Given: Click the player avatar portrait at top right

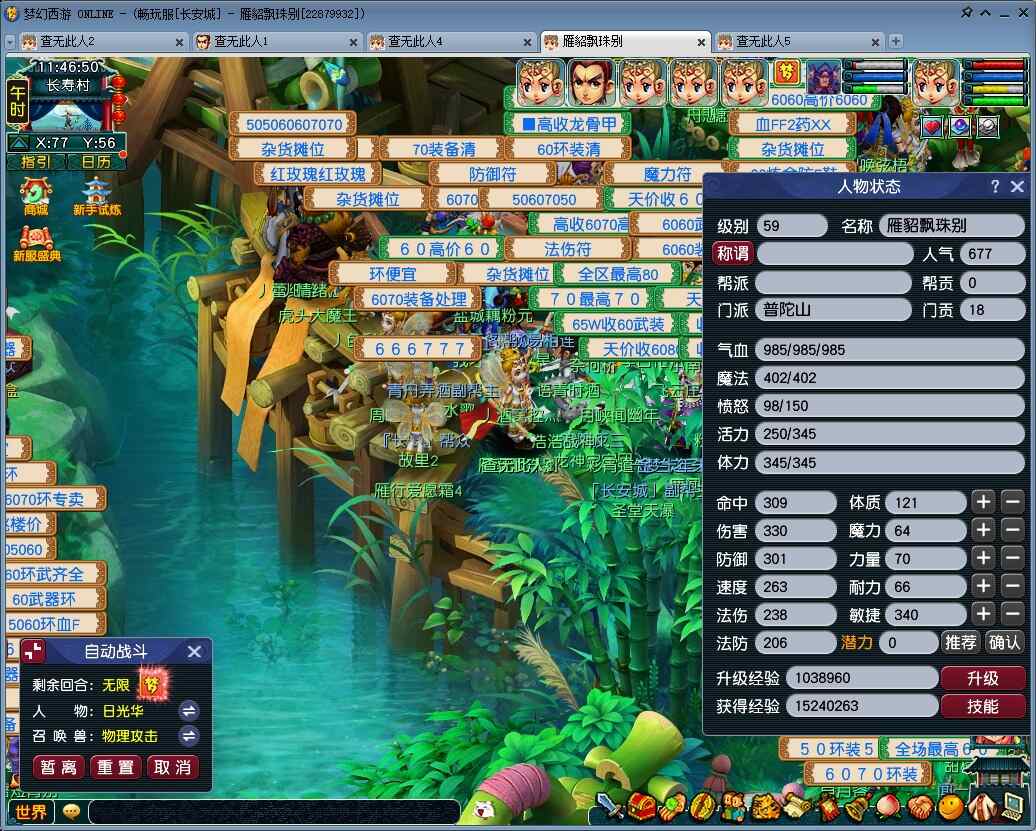Looking at the screenshot, I should point(936,83).
